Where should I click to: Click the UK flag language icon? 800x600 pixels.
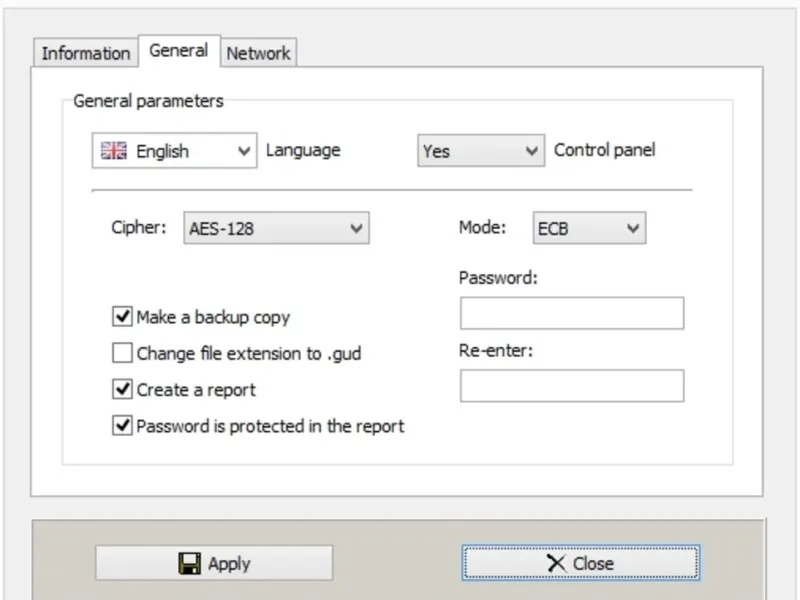[x=116, y=151]
